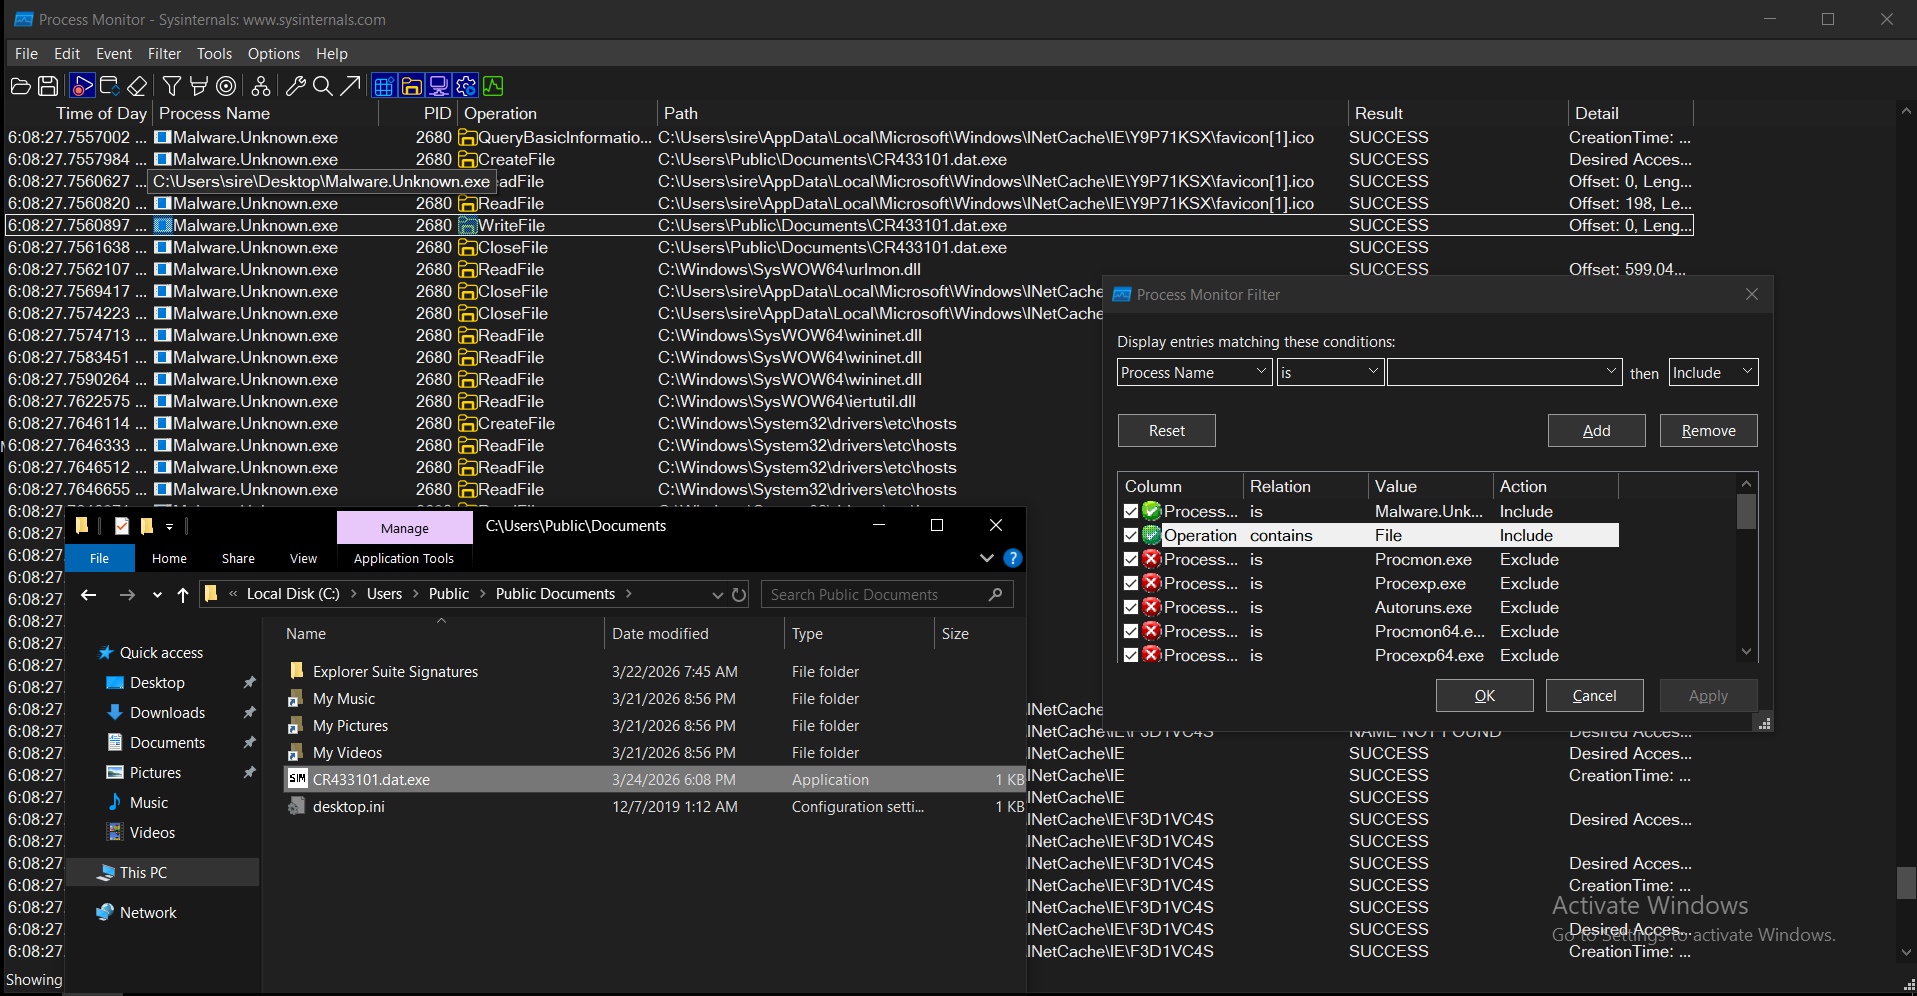Image resolution: width=1917 pixels, height=996 pixels.
Task: Open the Process Name column dropdown
Action: click(1194, 372)
